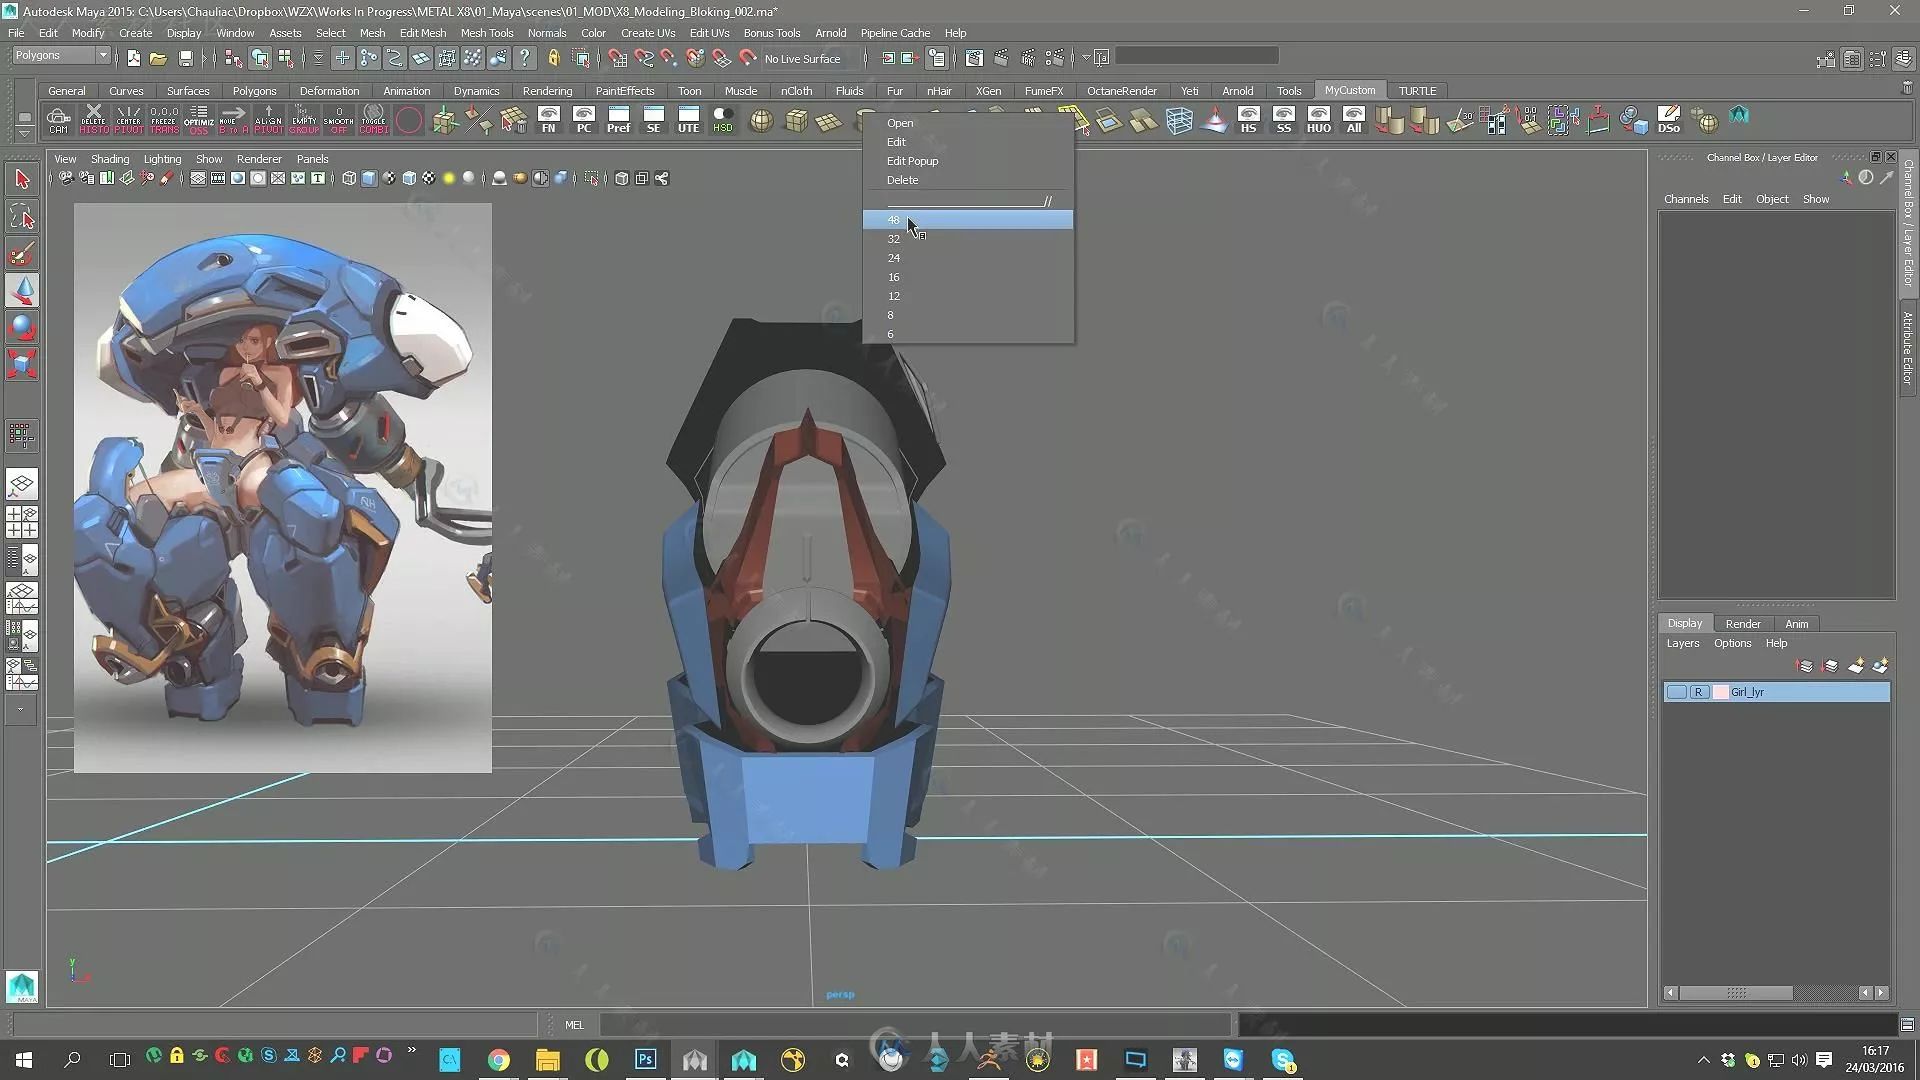Choose the Rotate tool sphere icon
This screenshot has width=1920, height=1080.
tap(22, 327)
